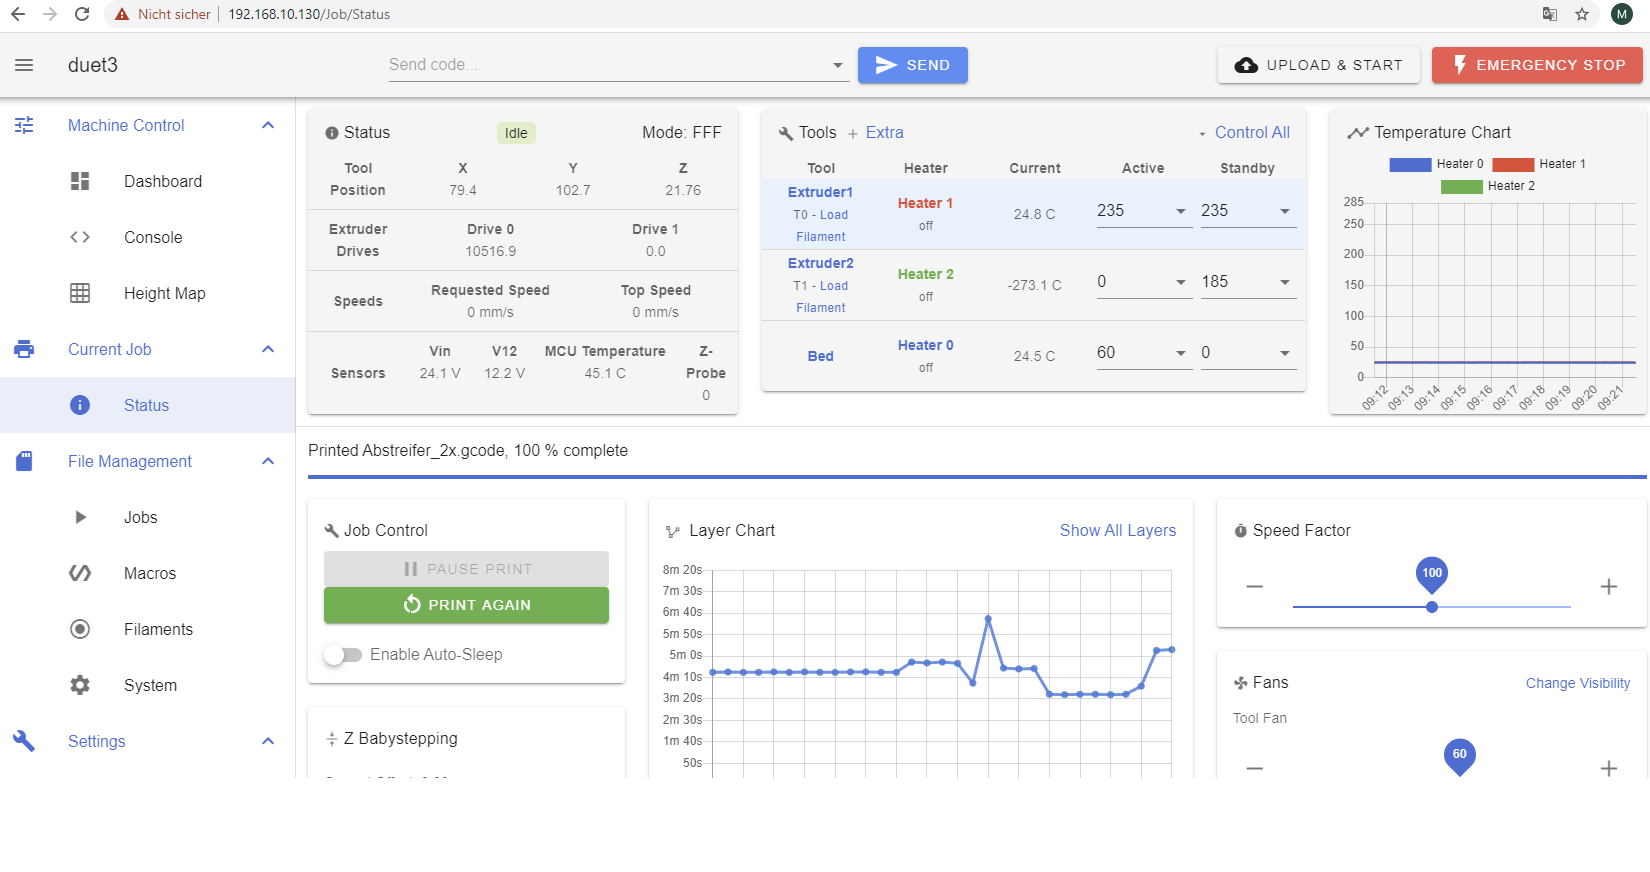This screenshot has height=872, width=1650.
Task: Collapse the Current Job section chevron
Action: pos(268,349)
